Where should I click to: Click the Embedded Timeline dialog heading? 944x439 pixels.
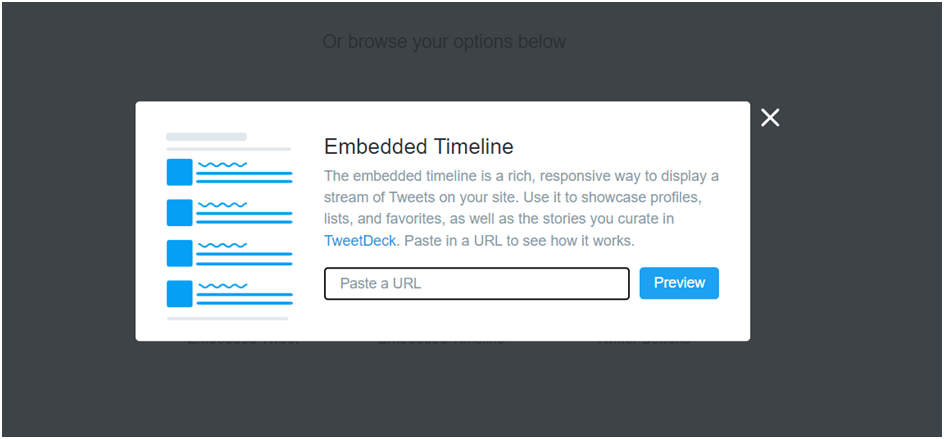(x=419, y=147)
